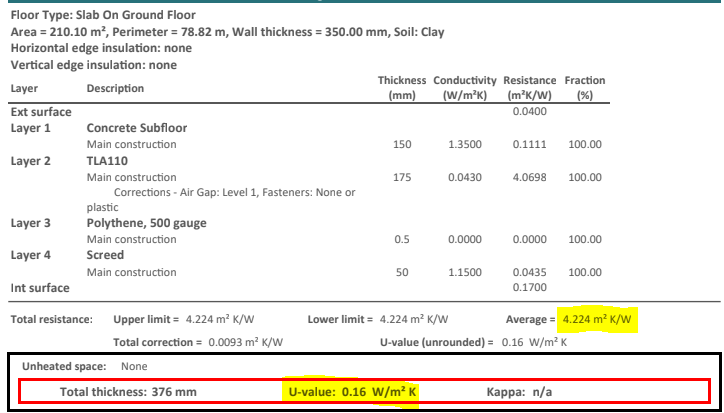Image resolution: width=724 pixels, height=413 pixels.
Task: Click the 'Layer' column header
Action: pos(24,88)
